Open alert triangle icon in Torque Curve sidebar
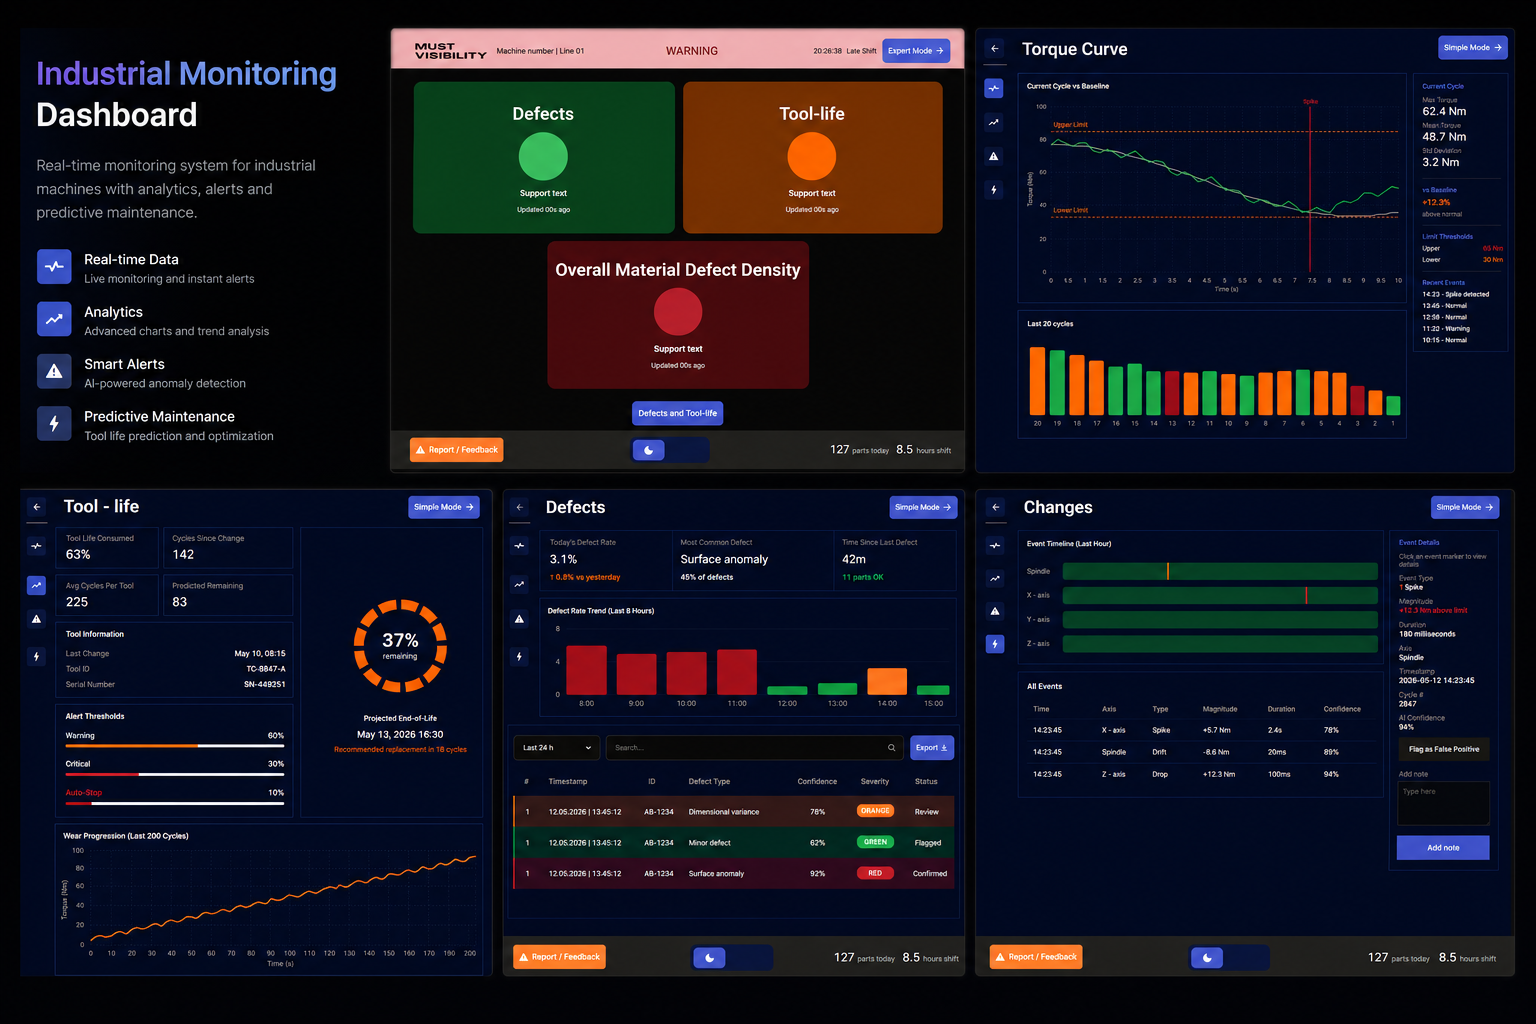This screenshot has height=1024, width=1536. (994, 156)
